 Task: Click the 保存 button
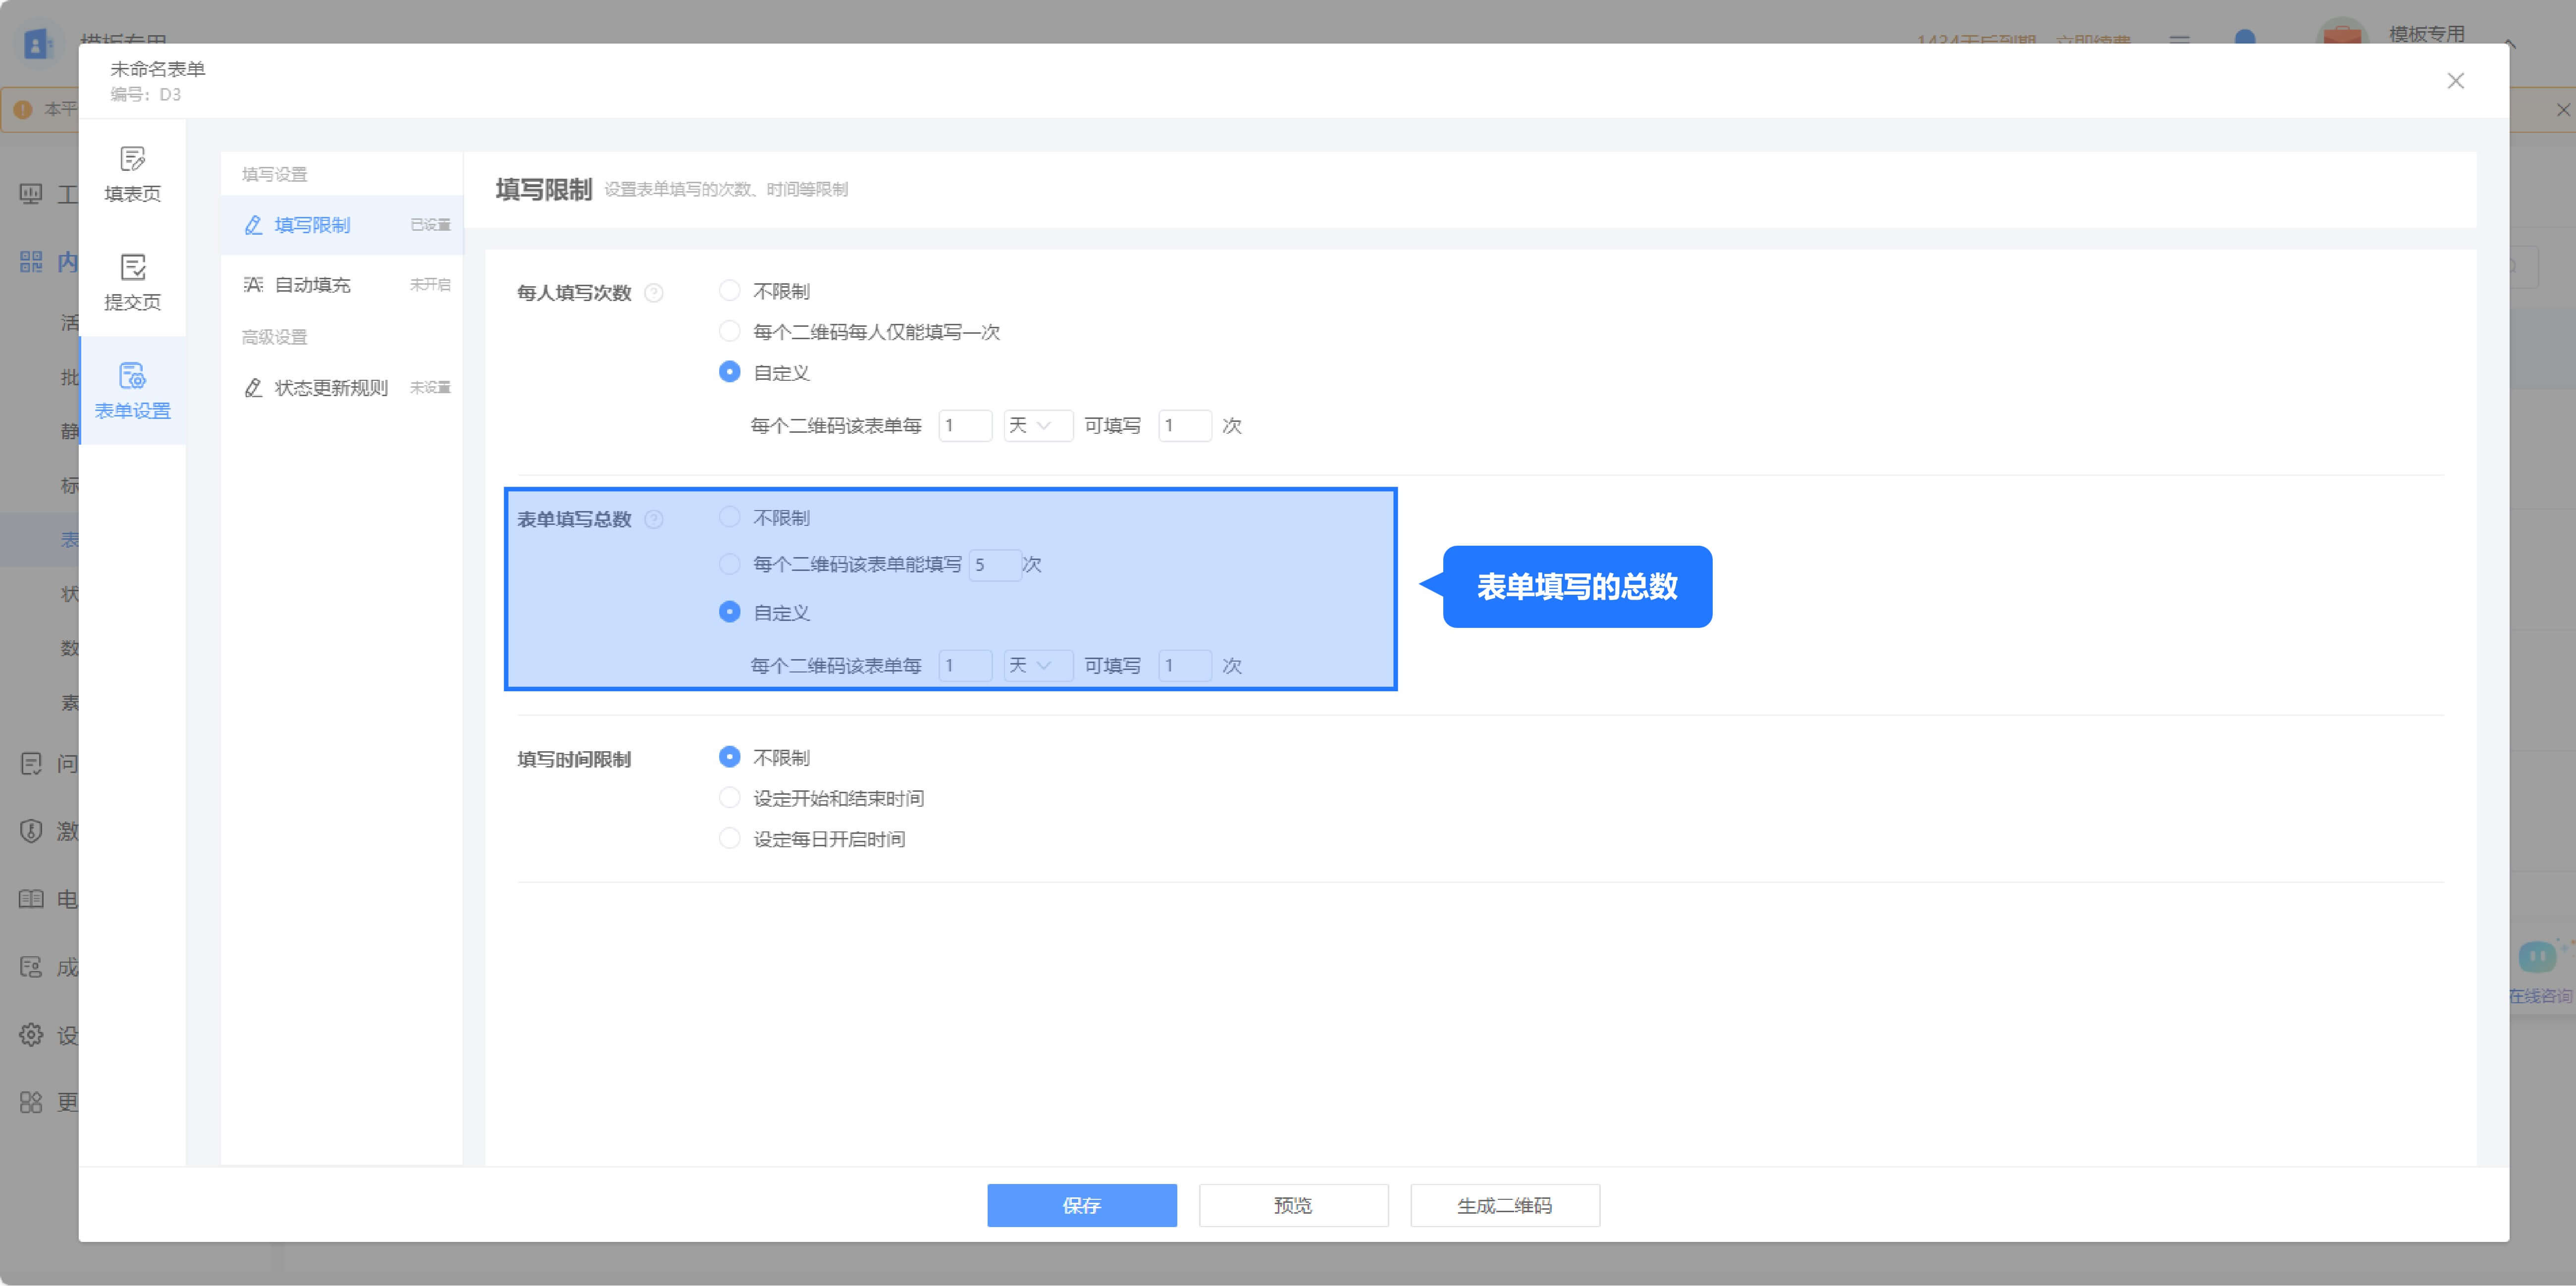[x=1081, y=1205]
